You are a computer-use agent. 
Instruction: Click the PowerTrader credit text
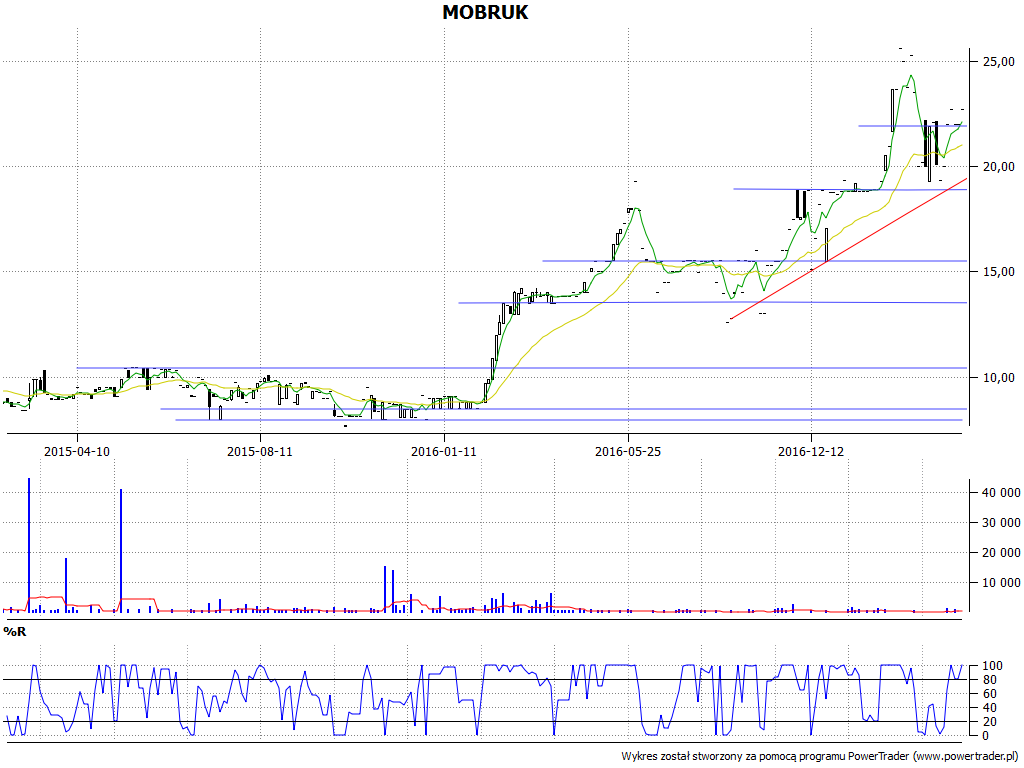tap(821, 756)
